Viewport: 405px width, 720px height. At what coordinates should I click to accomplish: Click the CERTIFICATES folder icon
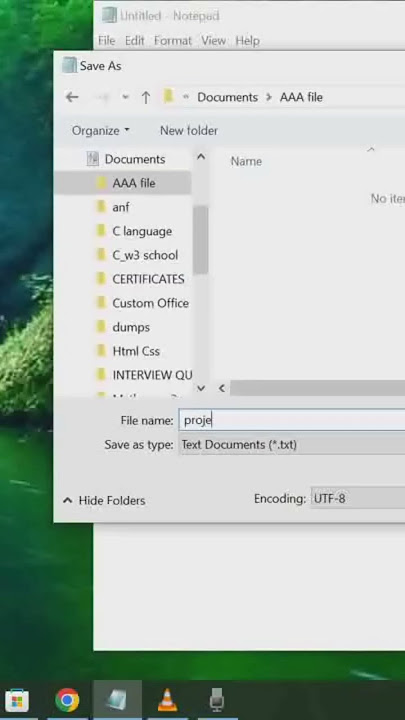tap(101, 278)
